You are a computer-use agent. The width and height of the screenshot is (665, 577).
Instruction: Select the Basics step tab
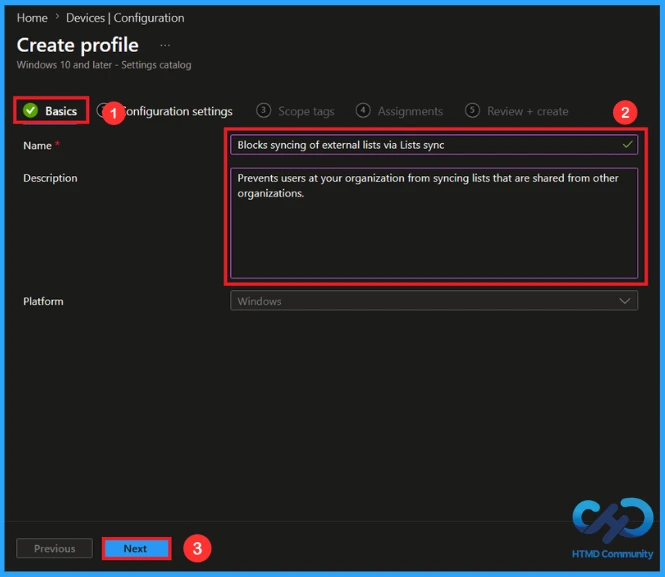pyautogui.click(x=51, y=111)
